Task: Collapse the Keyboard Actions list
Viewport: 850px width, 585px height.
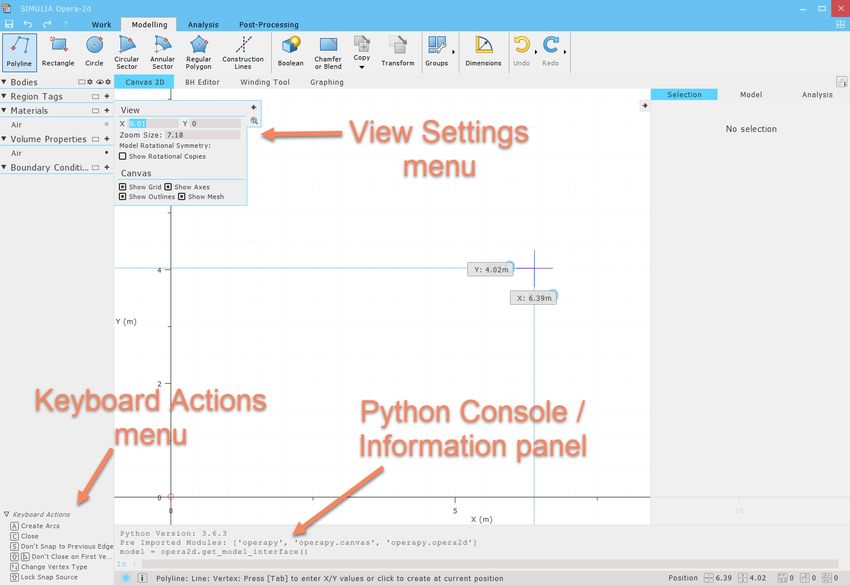Action: click(7, 514)
